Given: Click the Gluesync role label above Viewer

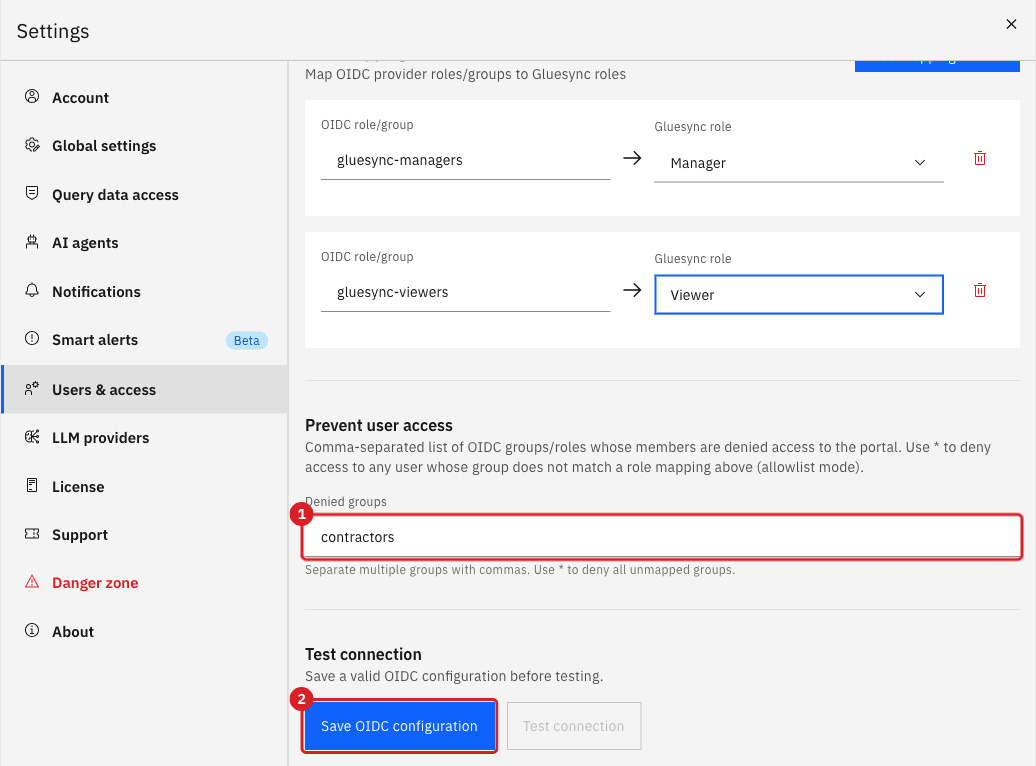Looking at the screenshot, I should coord(692,258).
